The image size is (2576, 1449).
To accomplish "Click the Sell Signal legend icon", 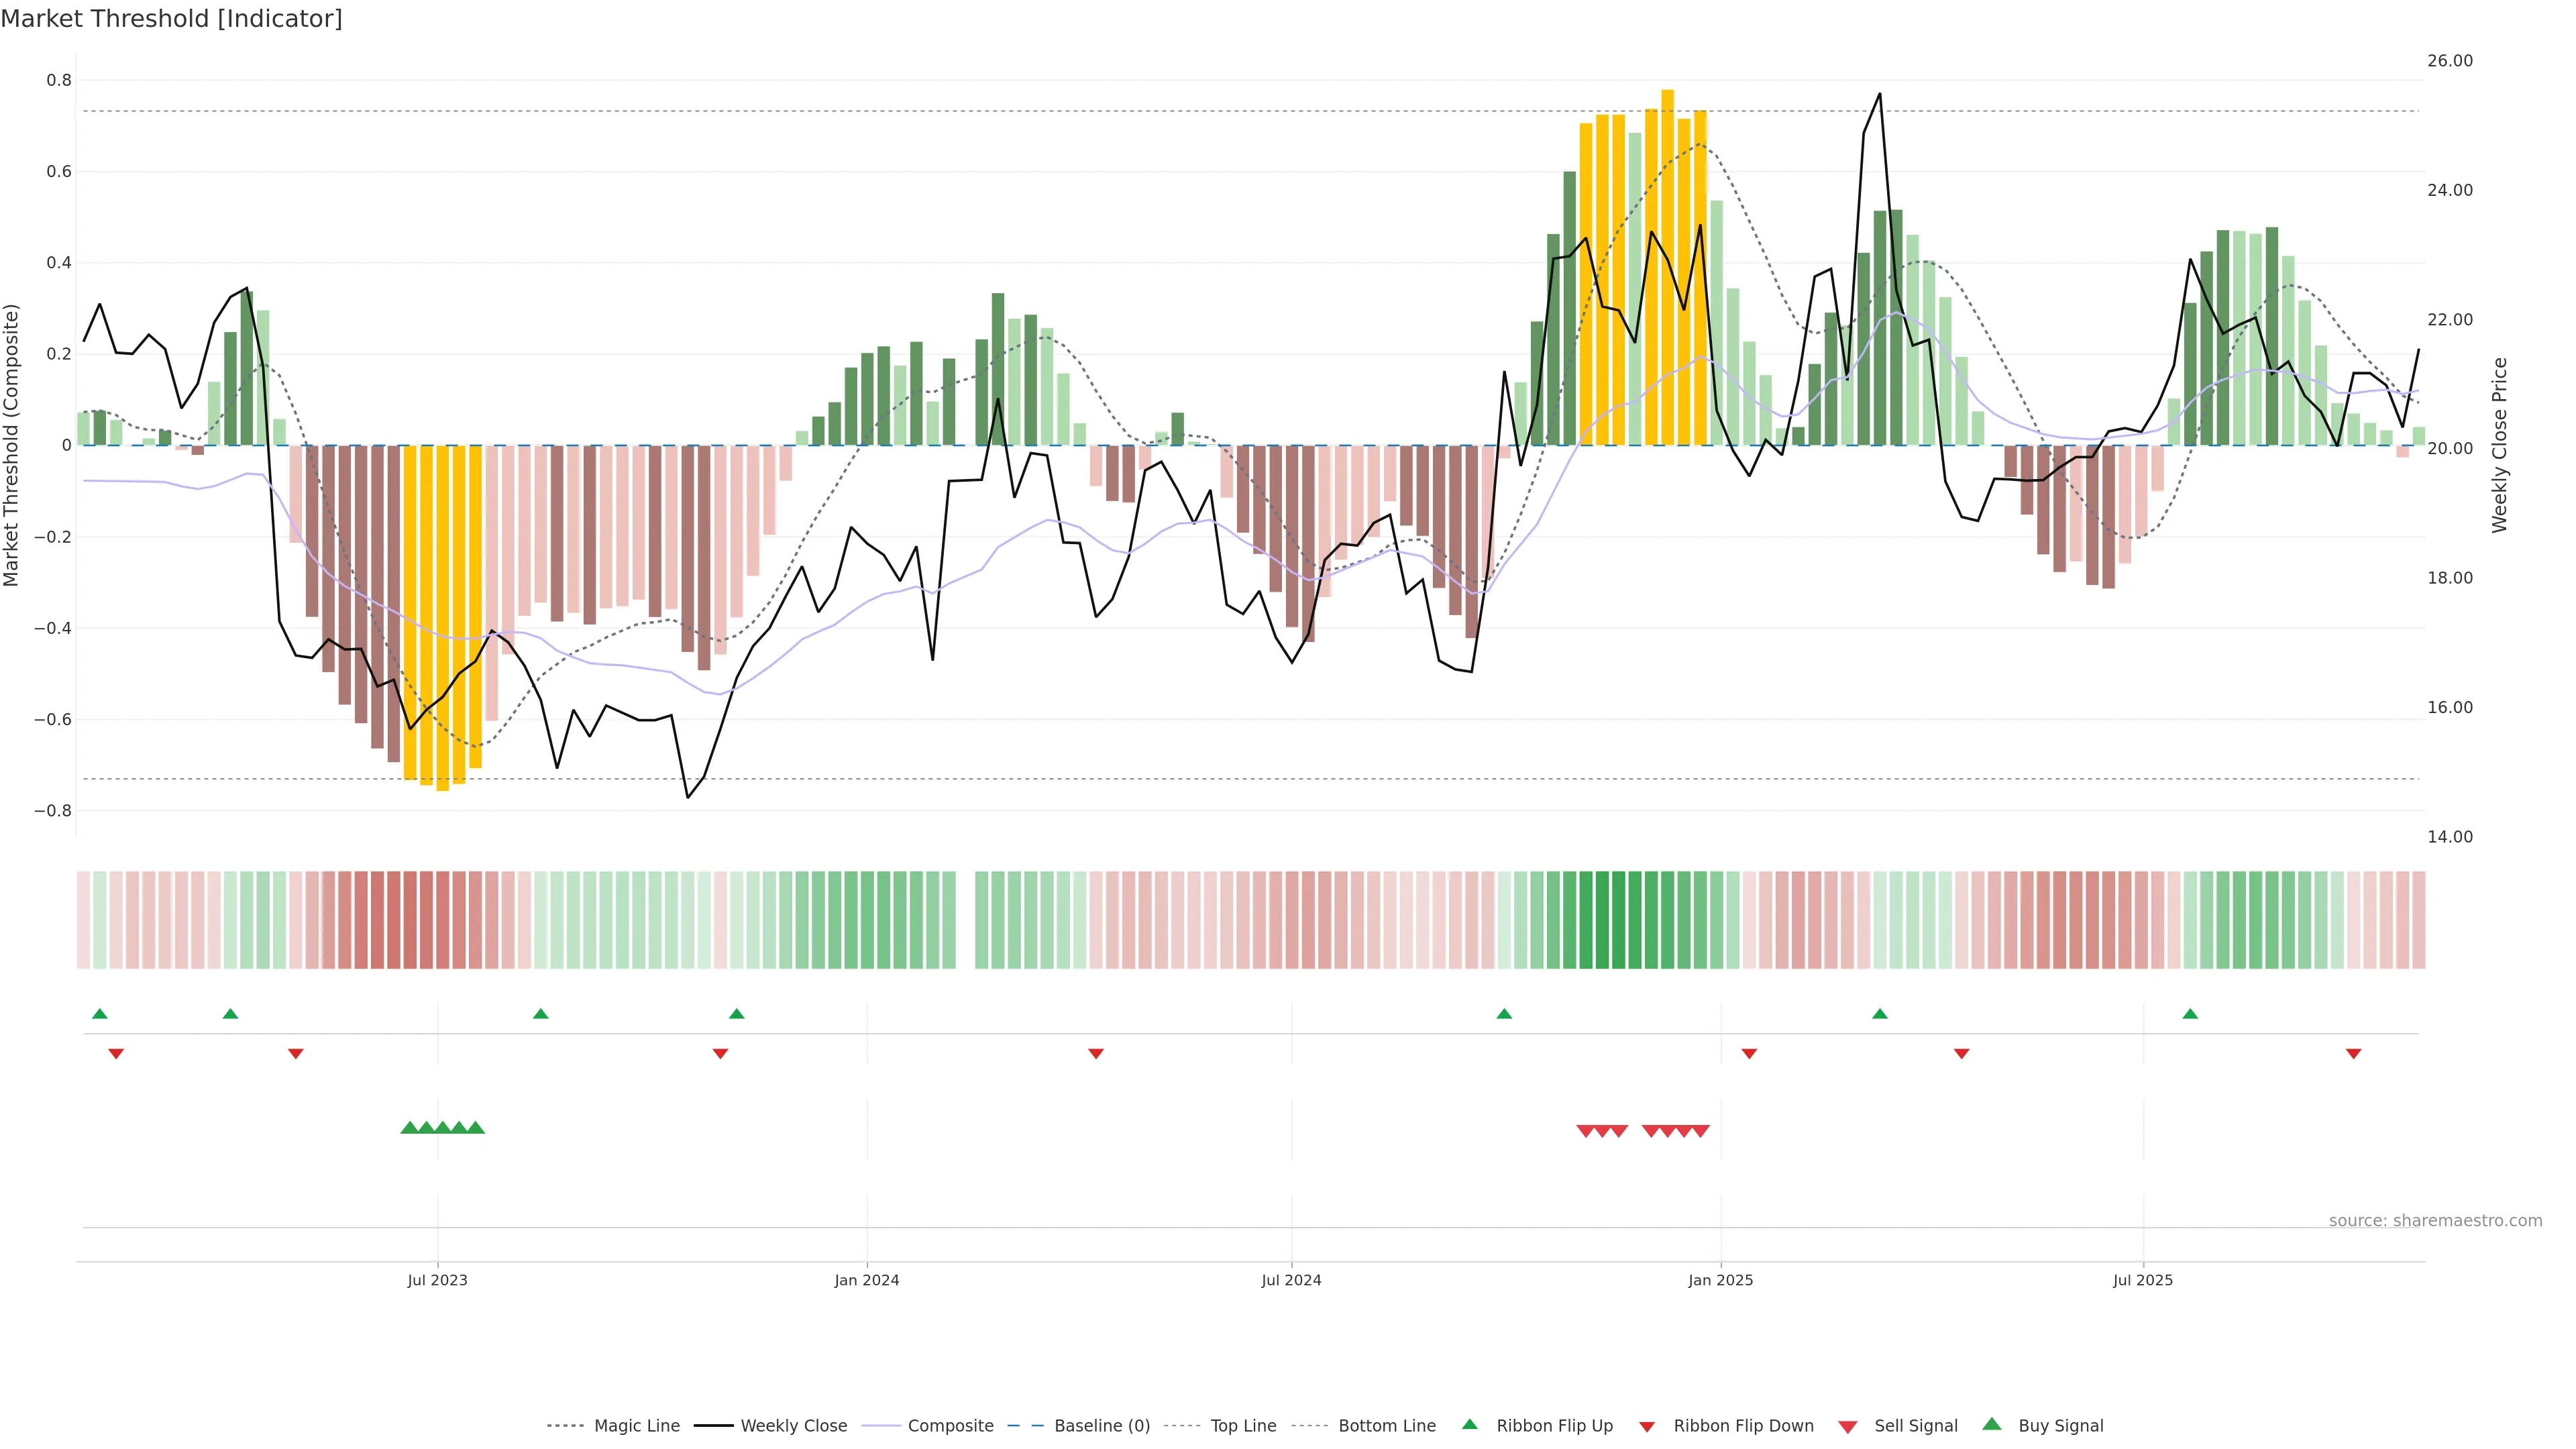I will 1847,1427.
